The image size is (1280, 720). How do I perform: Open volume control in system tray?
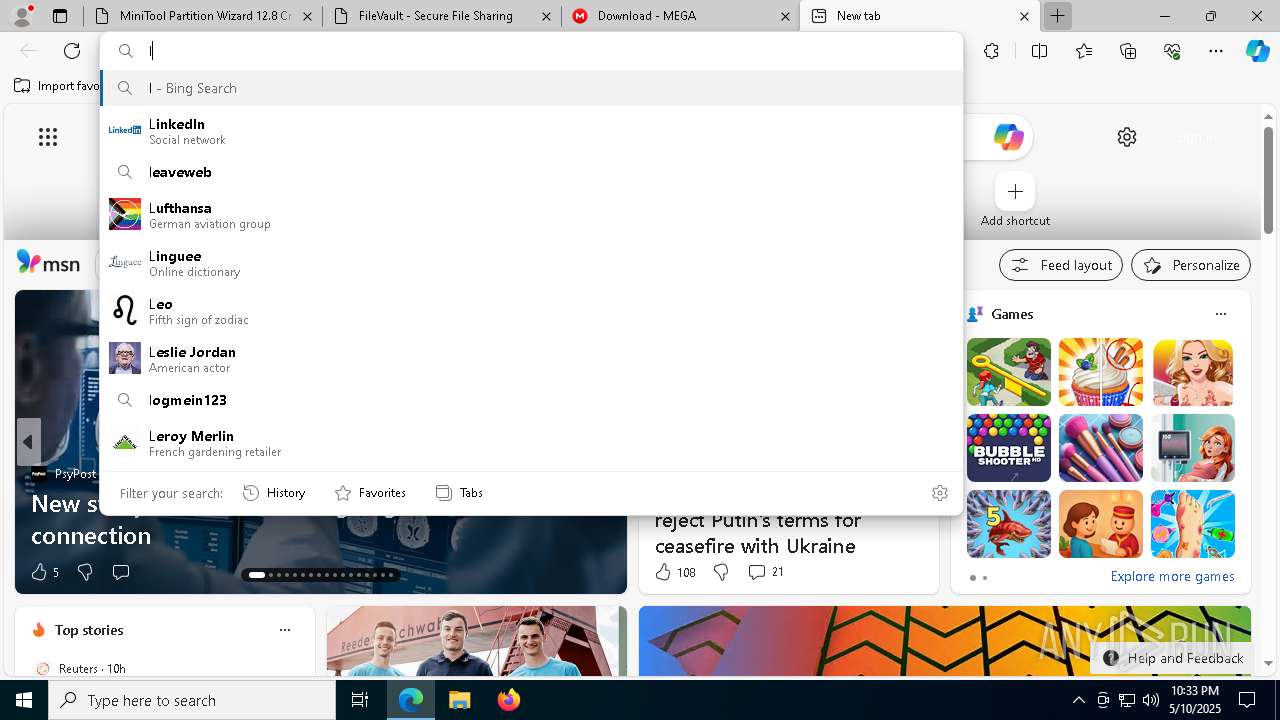[1150, 700]
